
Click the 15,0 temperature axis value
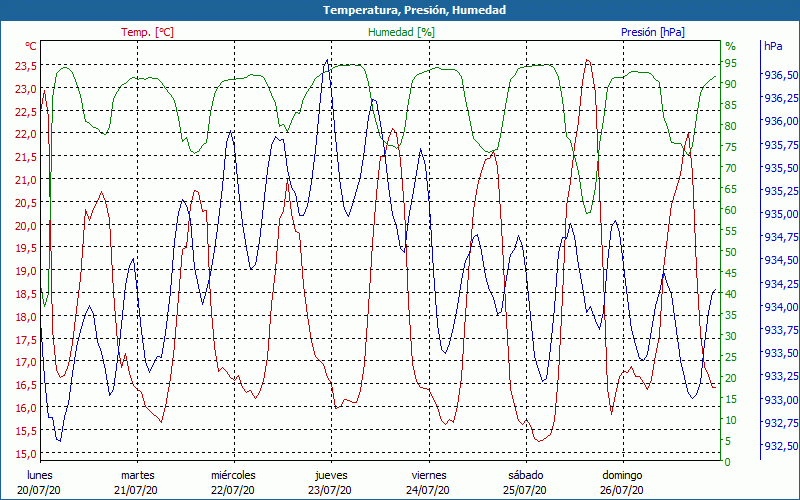[x=25, y=454]
